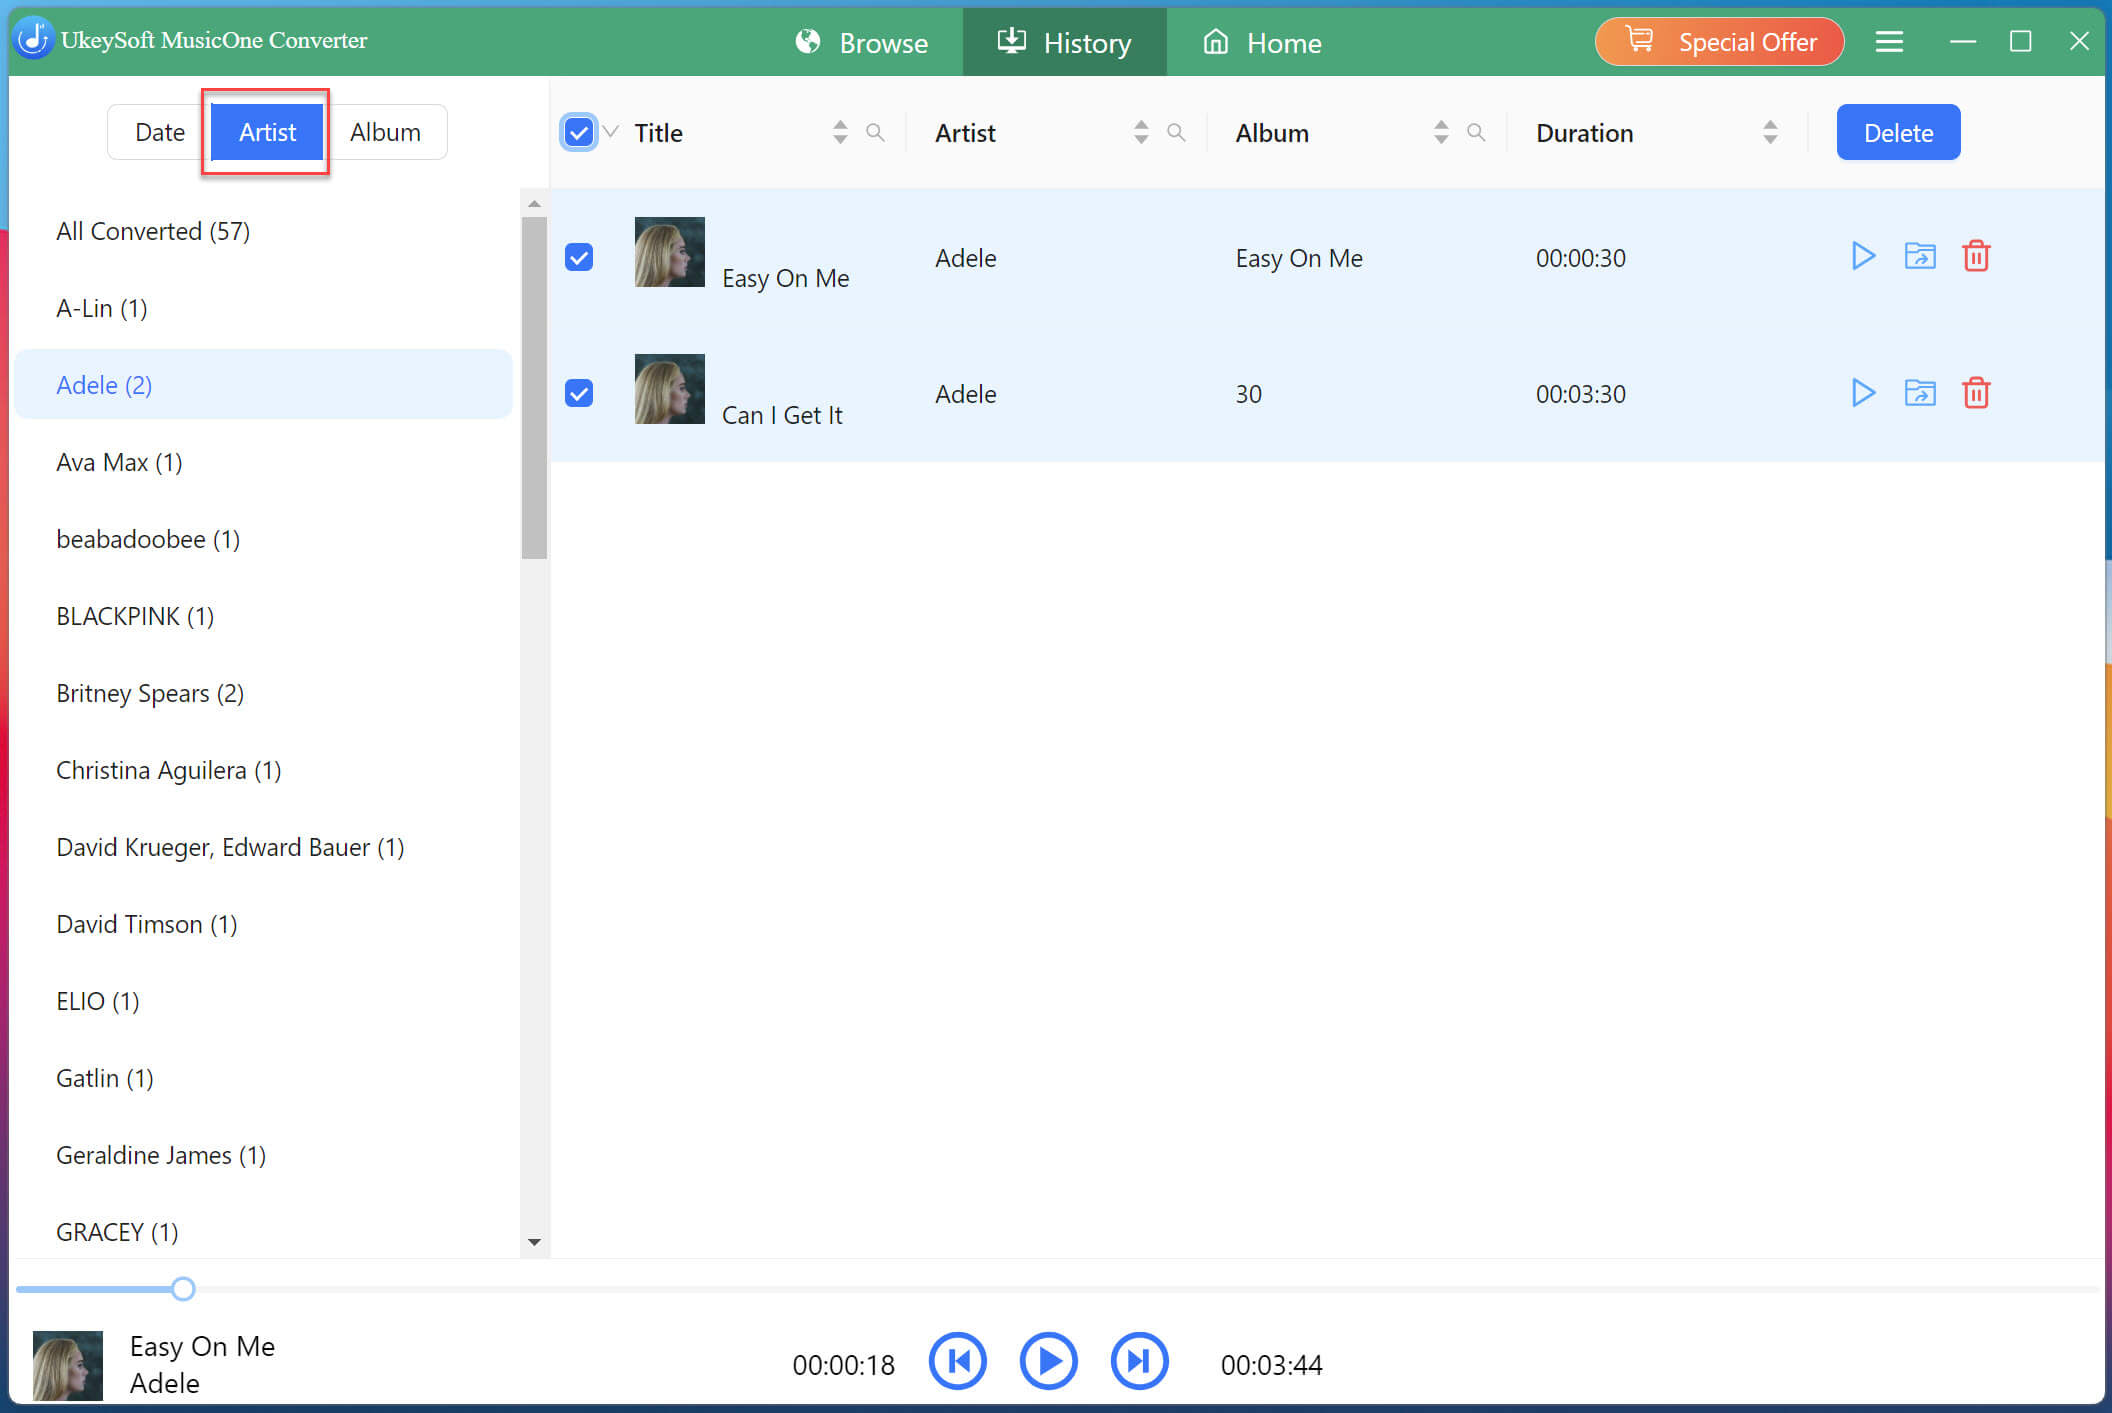Click the scrollbar up arrow in artist list
The width and height of the screenshot is (2112, 1413).
tap(534, 204)
